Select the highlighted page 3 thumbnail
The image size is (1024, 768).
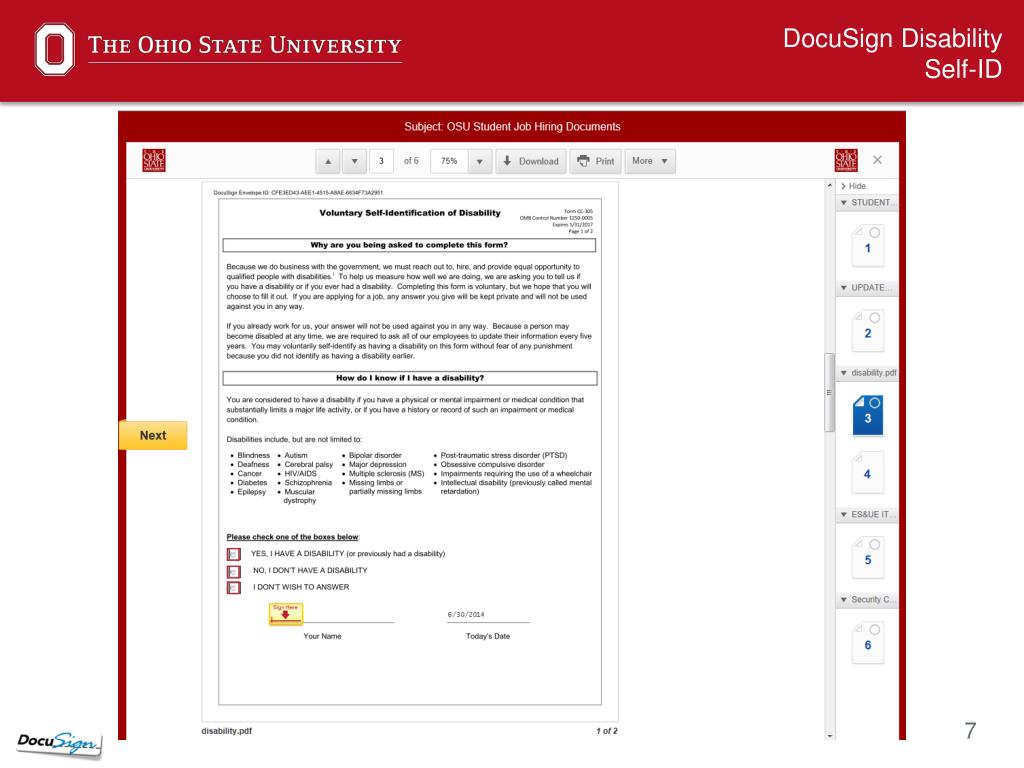coord(868,415)
